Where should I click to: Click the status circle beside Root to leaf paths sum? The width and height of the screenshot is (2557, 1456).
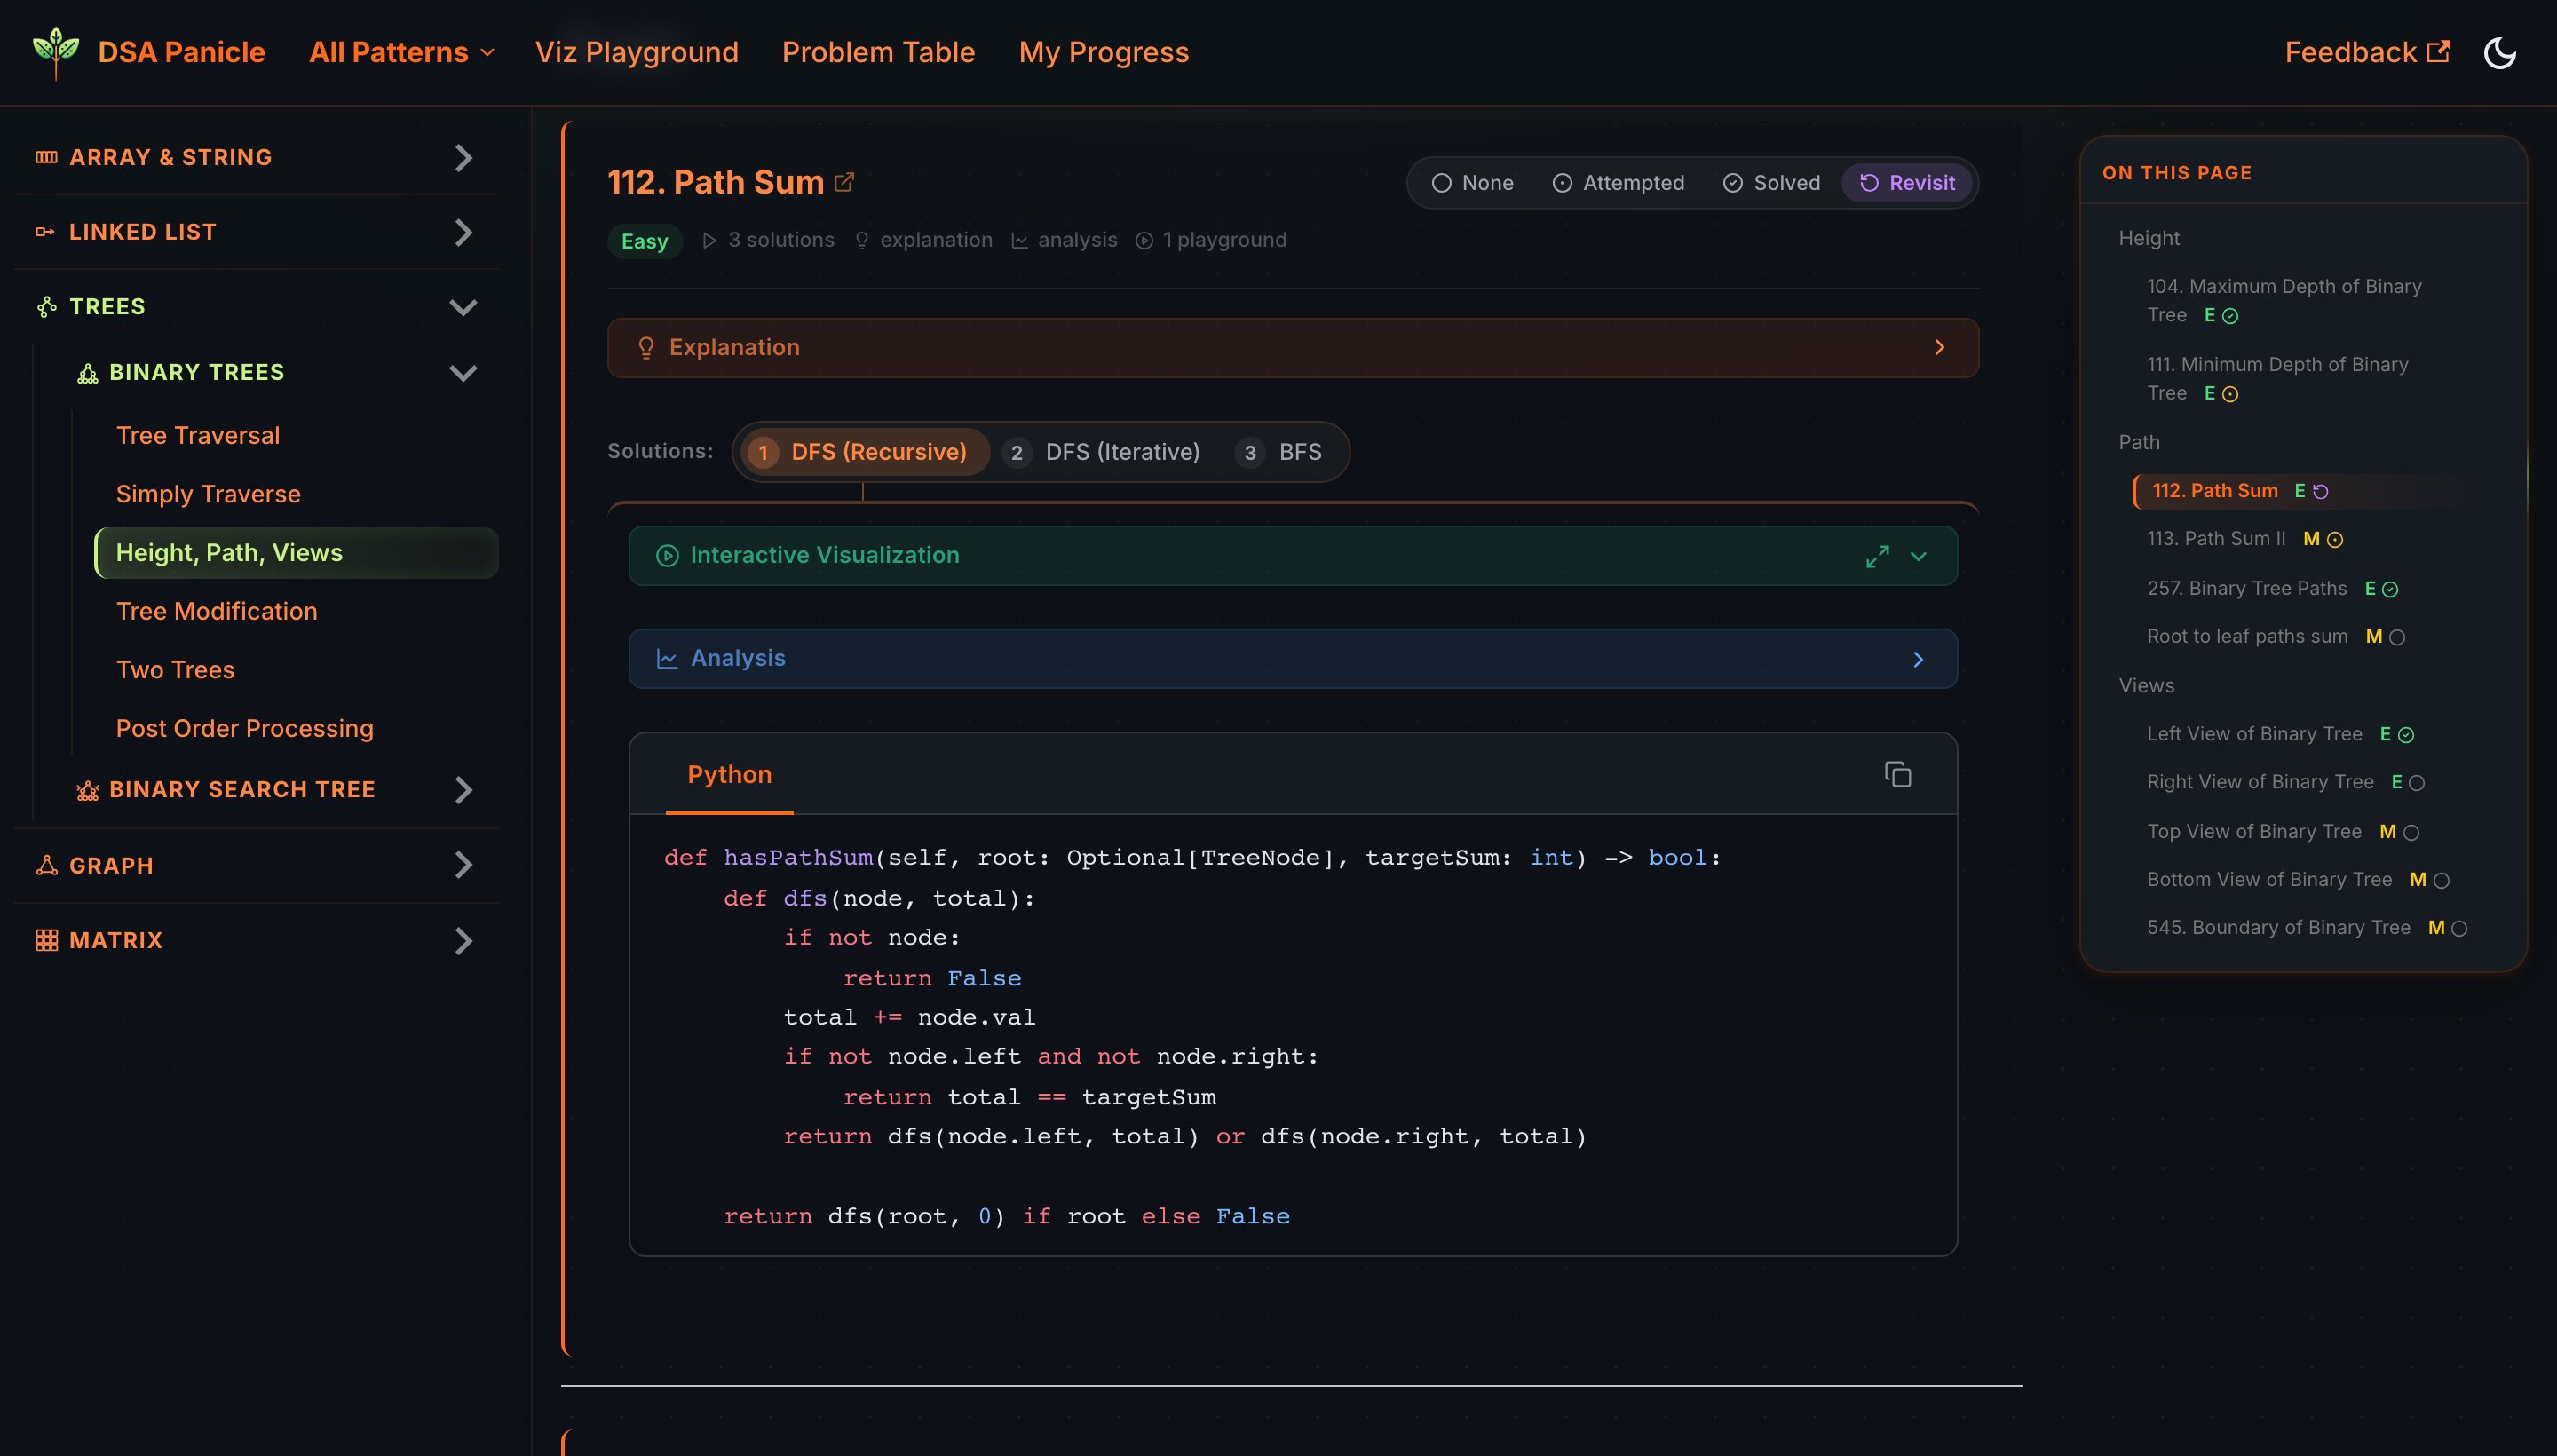pyautogui.click(x=2397, y=637)
